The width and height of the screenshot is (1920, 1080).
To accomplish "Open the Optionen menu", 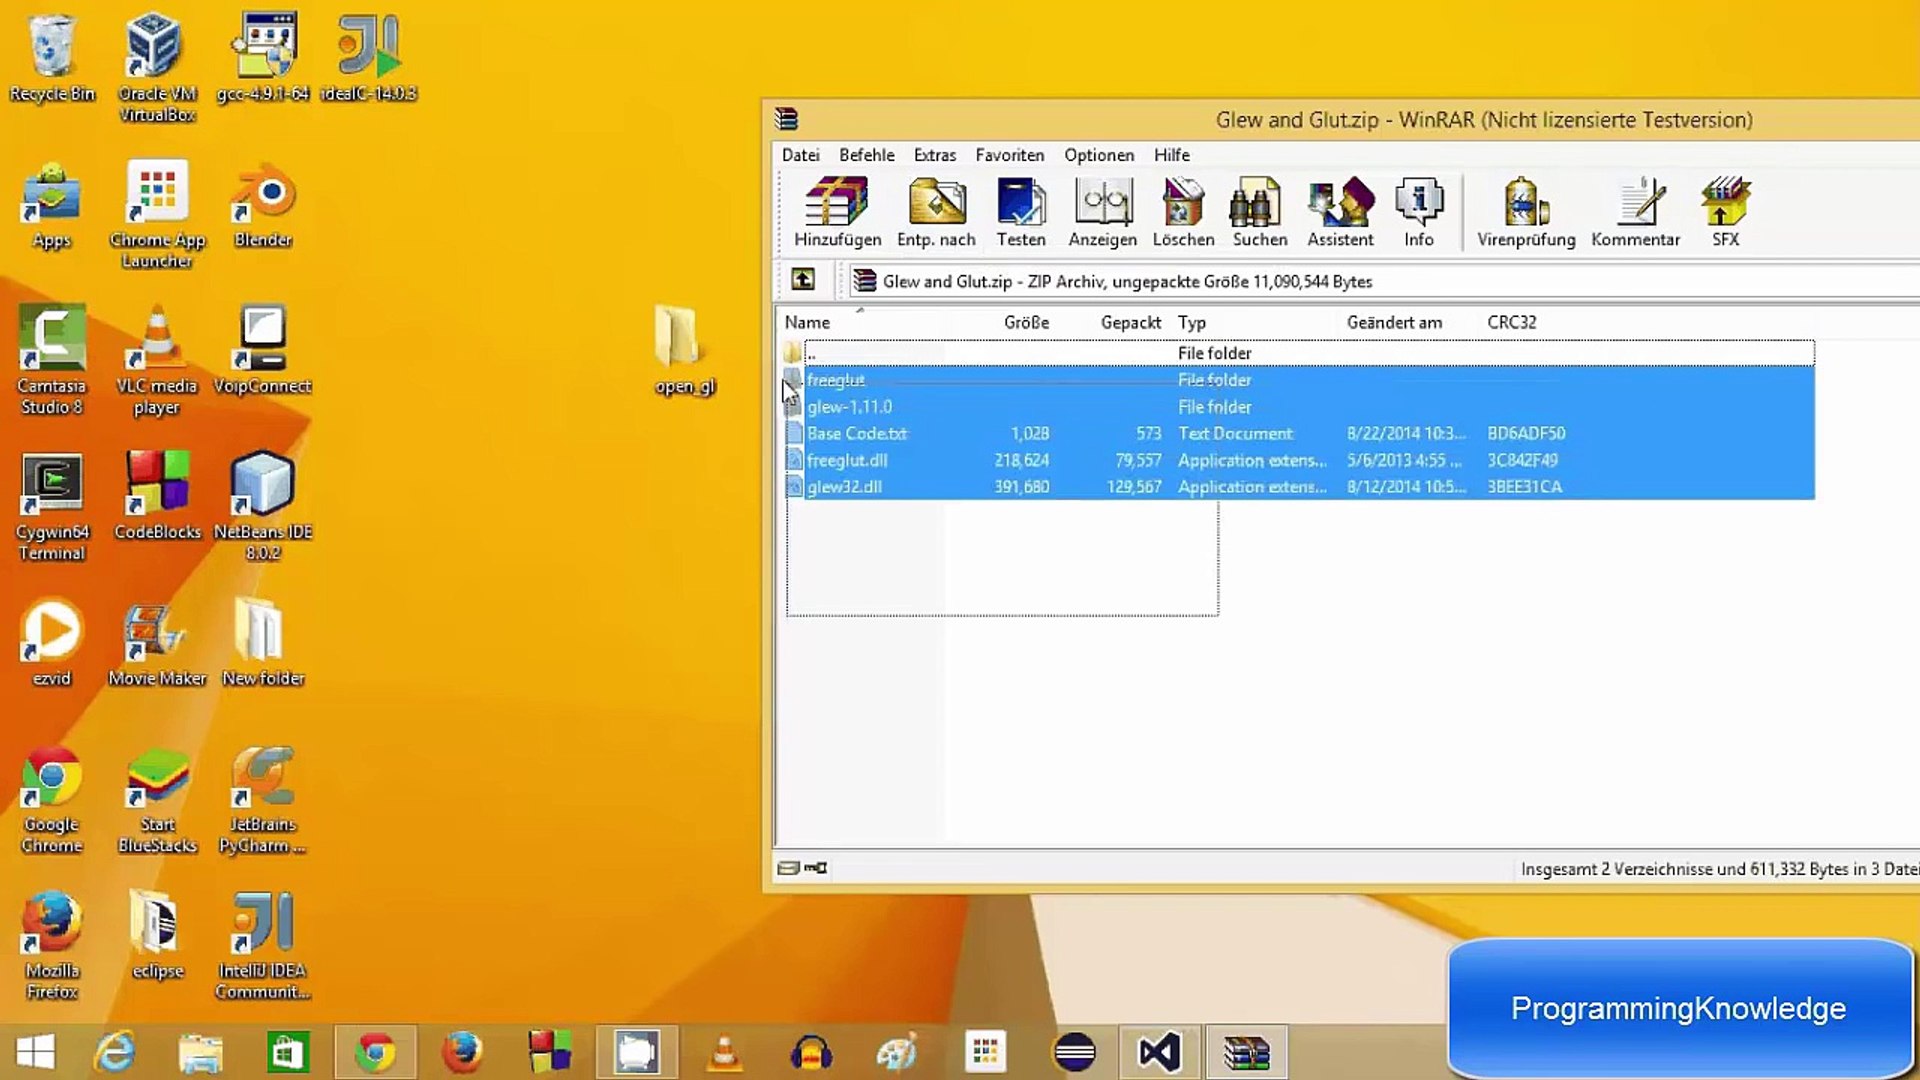I will click(x=1098, y=155).
